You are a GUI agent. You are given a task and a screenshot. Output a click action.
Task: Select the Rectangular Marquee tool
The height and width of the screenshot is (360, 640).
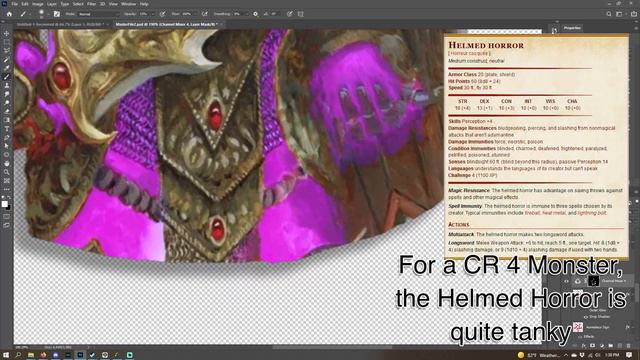pyautogui.click(x=7, y=42)
